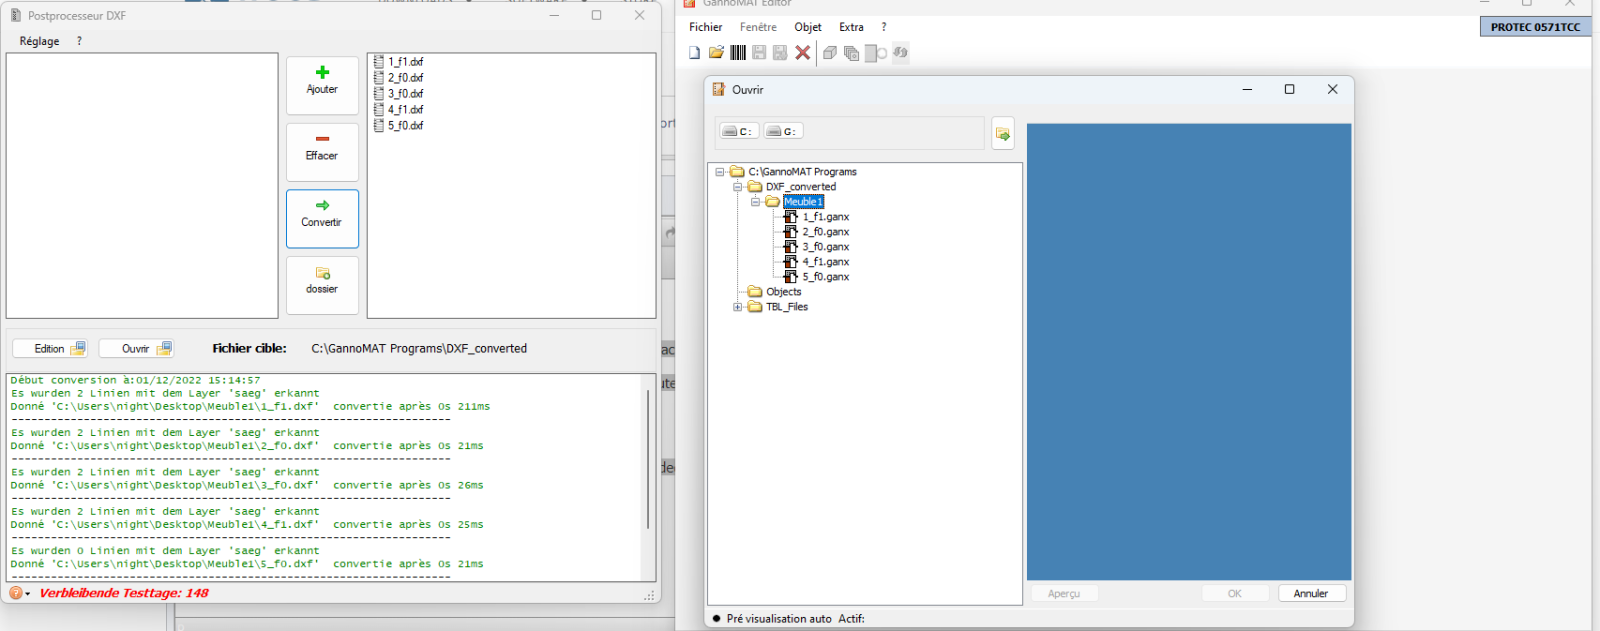
Task: Open the Extra menu in GannoMAT Editor
Action: (851, 27)
